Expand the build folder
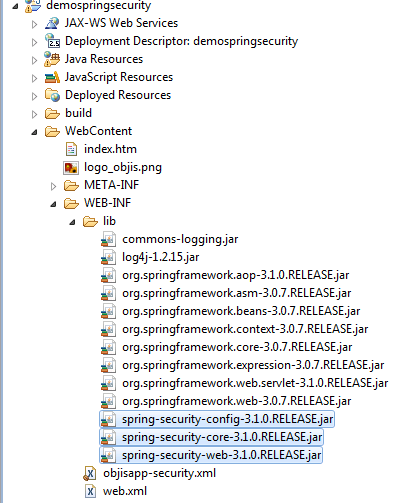 coord(34,114)
